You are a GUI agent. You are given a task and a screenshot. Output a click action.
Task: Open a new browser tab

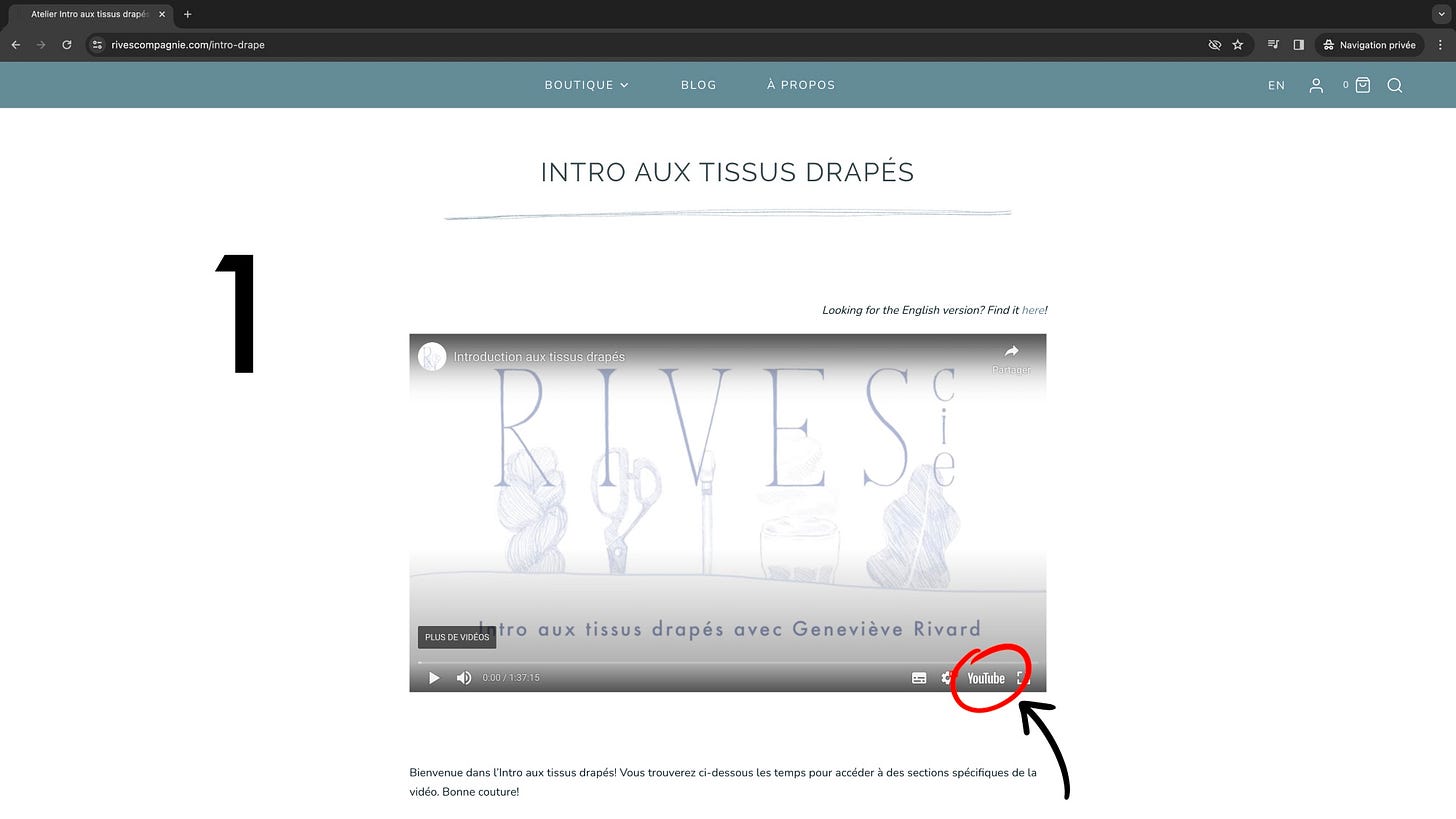pos(187,14)
